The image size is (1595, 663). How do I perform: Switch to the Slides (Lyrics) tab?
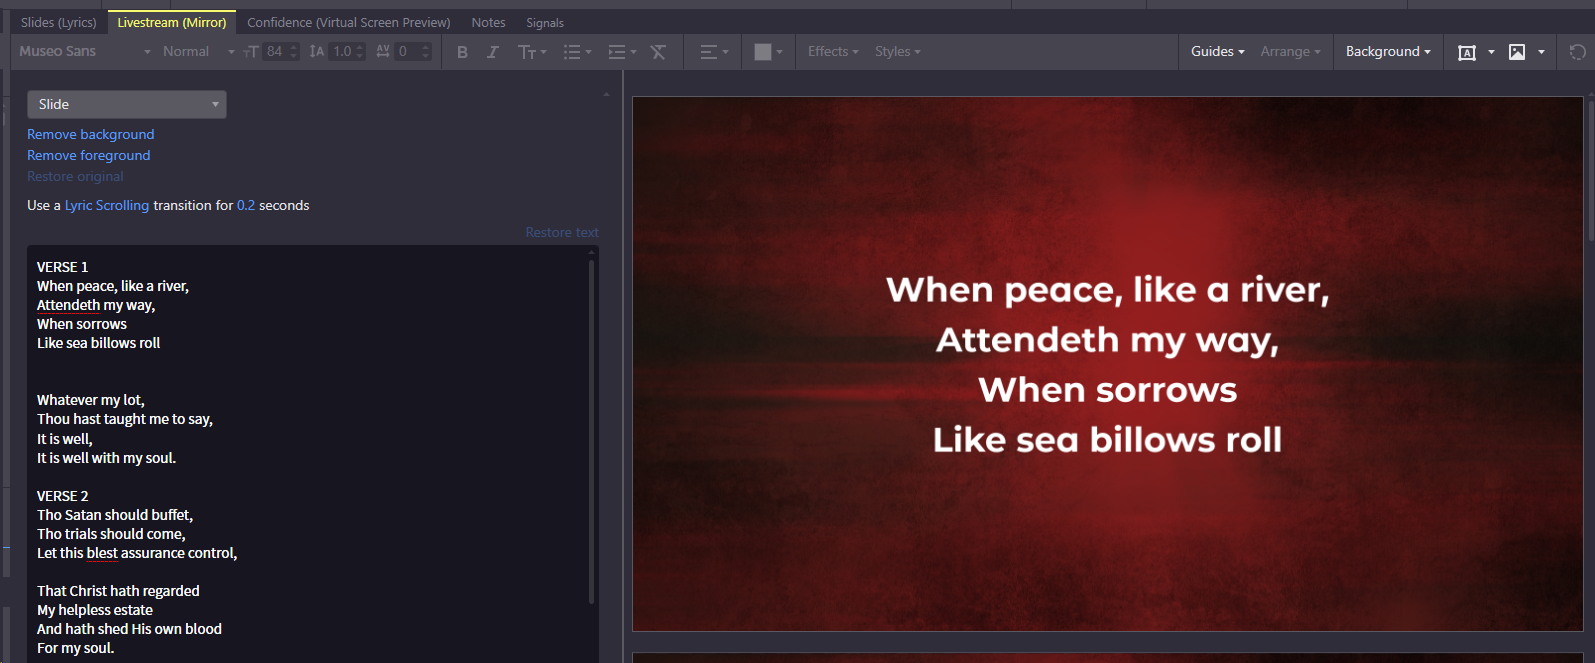pyautogui.click(x=59, y=22)
